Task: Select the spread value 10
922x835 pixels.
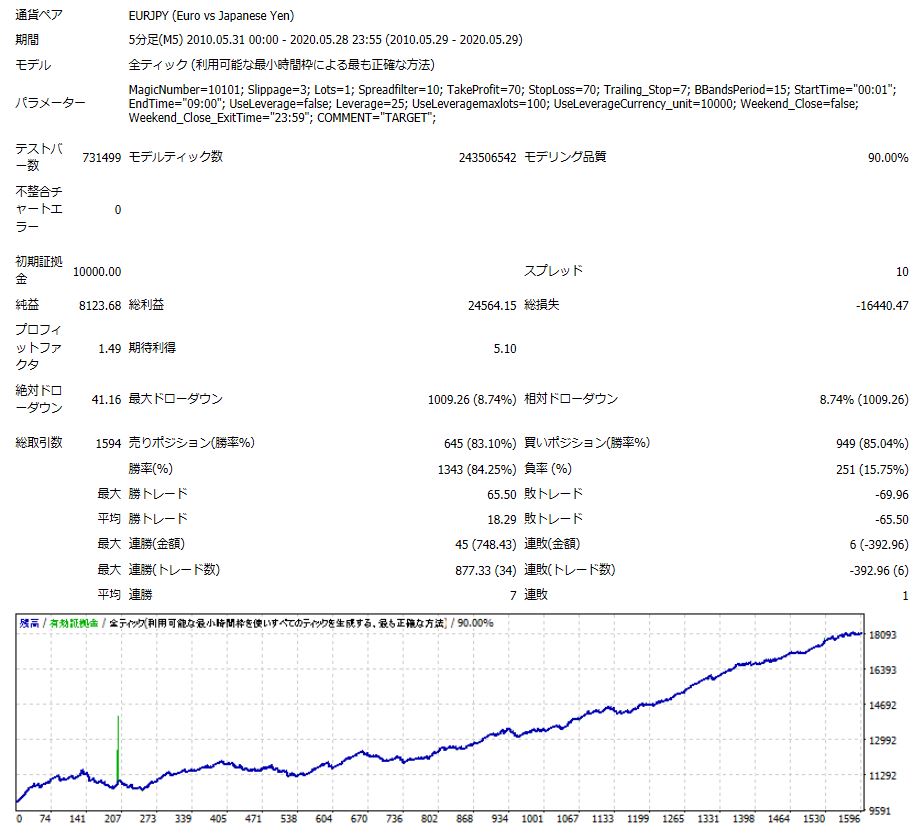Action: (x=902, y=272)
